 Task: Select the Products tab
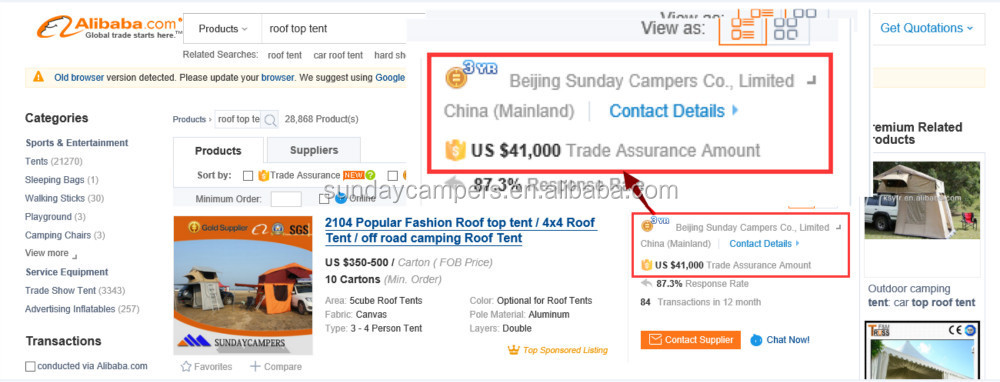pyautogui.click(x=218, y=151)
